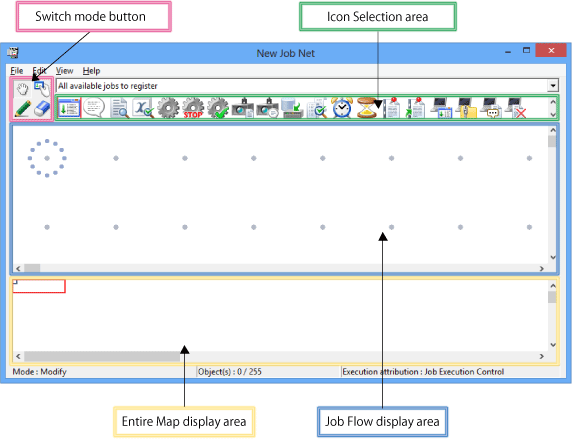This screenshot has height=439, width=572.
Task: Click the Job Flow area's horizontal scrollbar thumb
Action: (x=32, y=269)
